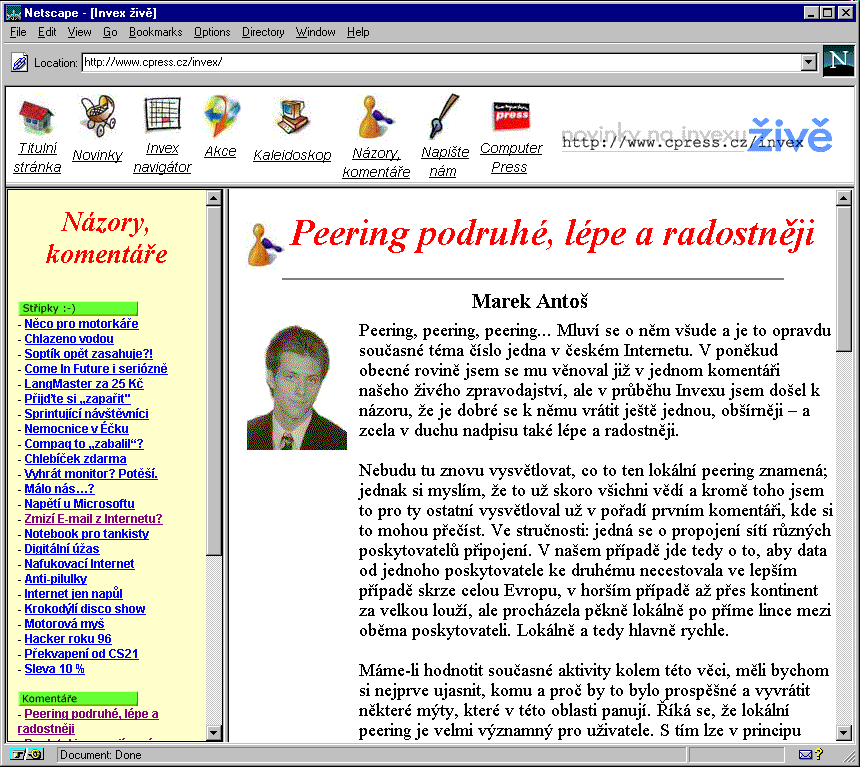Image resolution: width=860 pixels, height=767 pixels.
Task: Visit the Computer Press text link
Action: click(511, 157)
